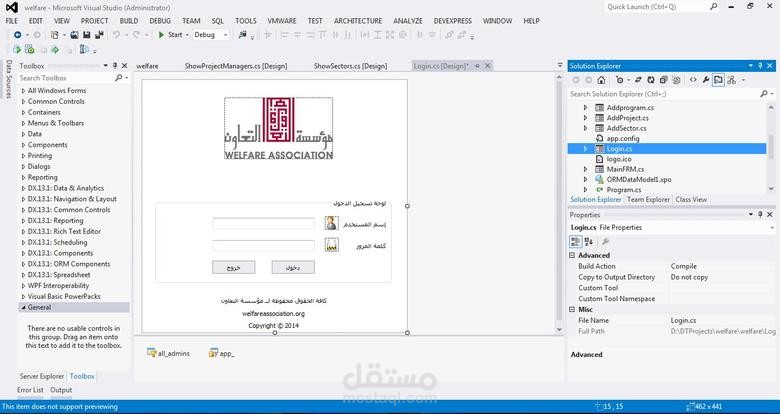Click the app_ component in tray
780x414 pixels.
click(x=221, y=353)
